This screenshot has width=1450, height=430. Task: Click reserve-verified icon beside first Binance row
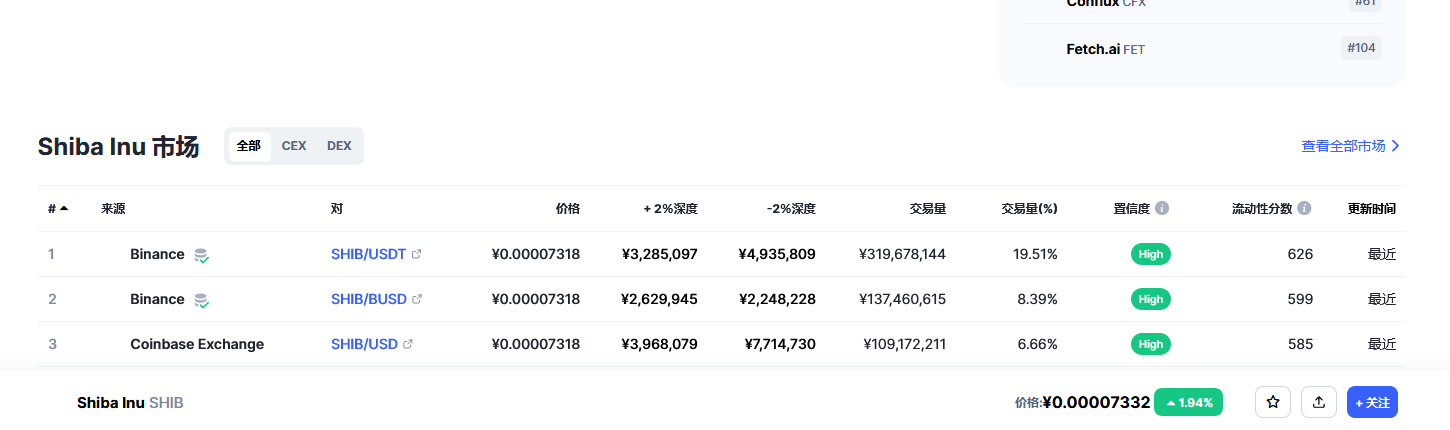point(201,255)
